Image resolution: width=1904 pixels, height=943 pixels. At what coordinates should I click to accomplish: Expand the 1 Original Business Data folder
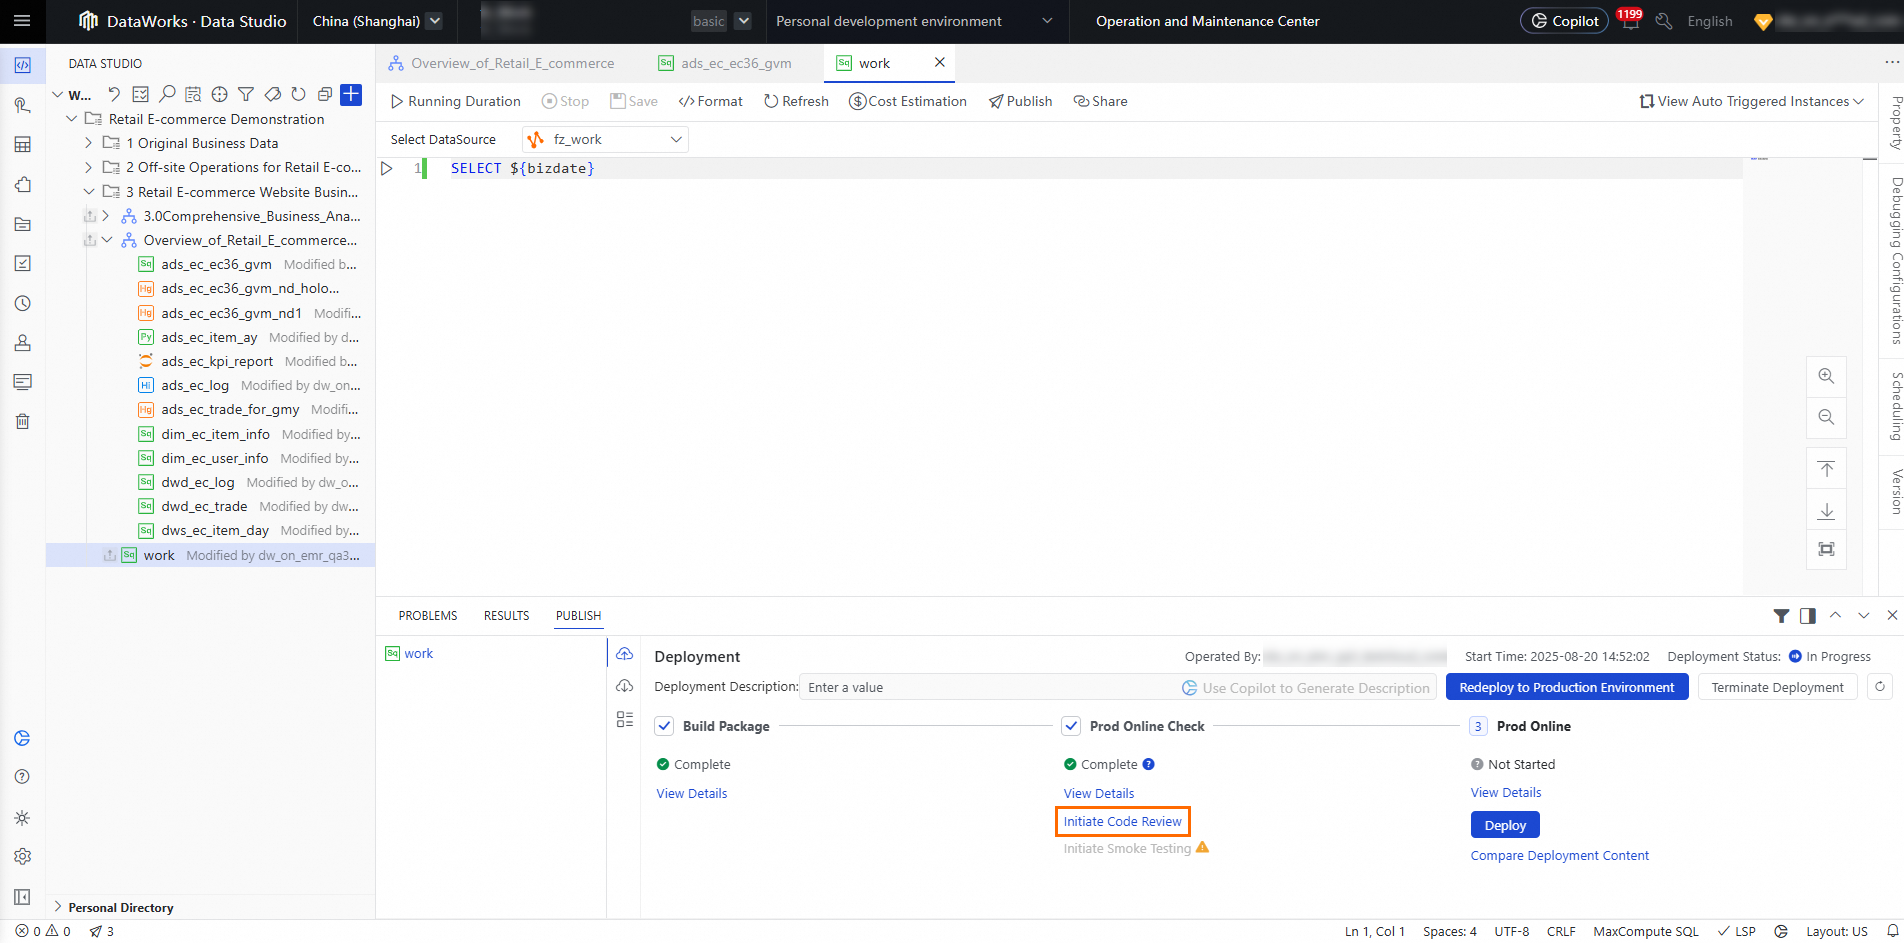[x=88, y=143]
